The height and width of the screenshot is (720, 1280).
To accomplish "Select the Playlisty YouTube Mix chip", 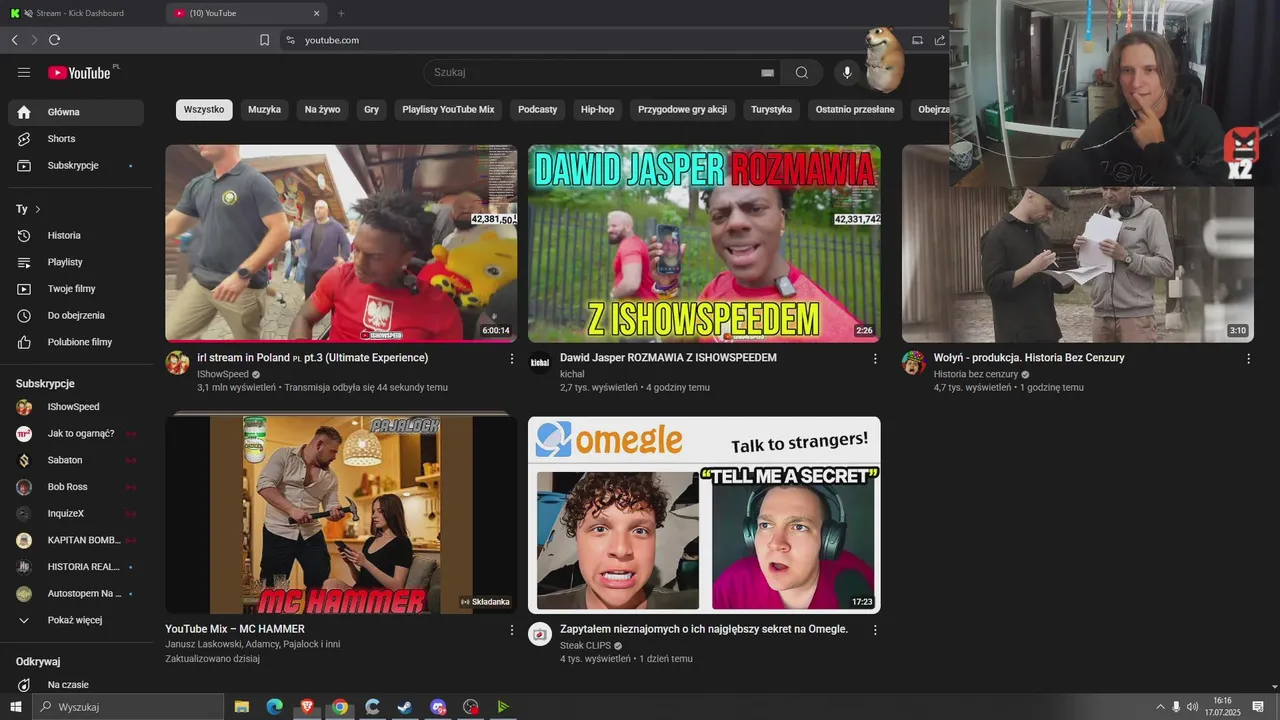I will [448, 110].
